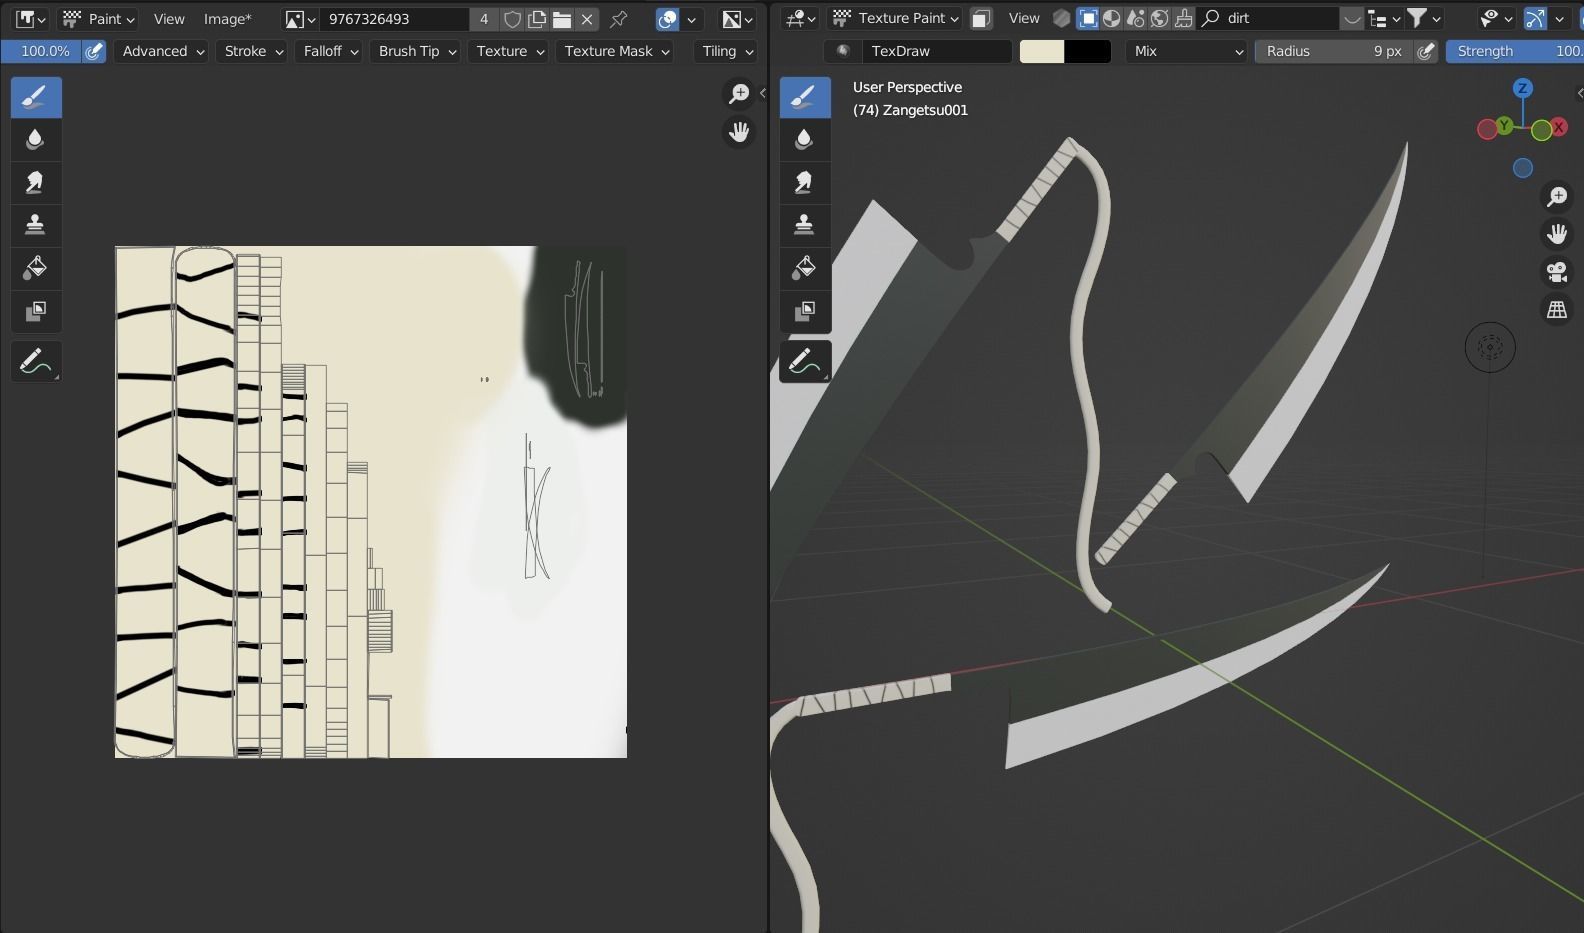The height and width of the screenshot is (933, 1584).
Task: Toggle the half-shaded sphere icon in the 3D viewport header
Action: [x=1111, y=18]
